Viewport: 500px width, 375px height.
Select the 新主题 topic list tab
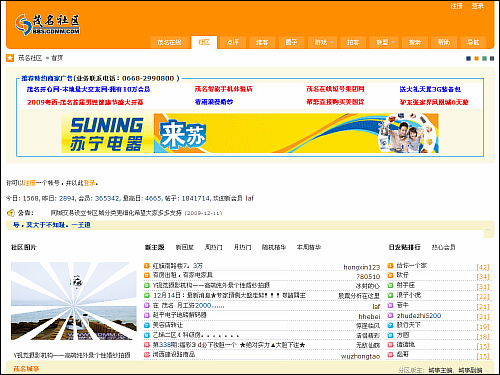[154, 247]
